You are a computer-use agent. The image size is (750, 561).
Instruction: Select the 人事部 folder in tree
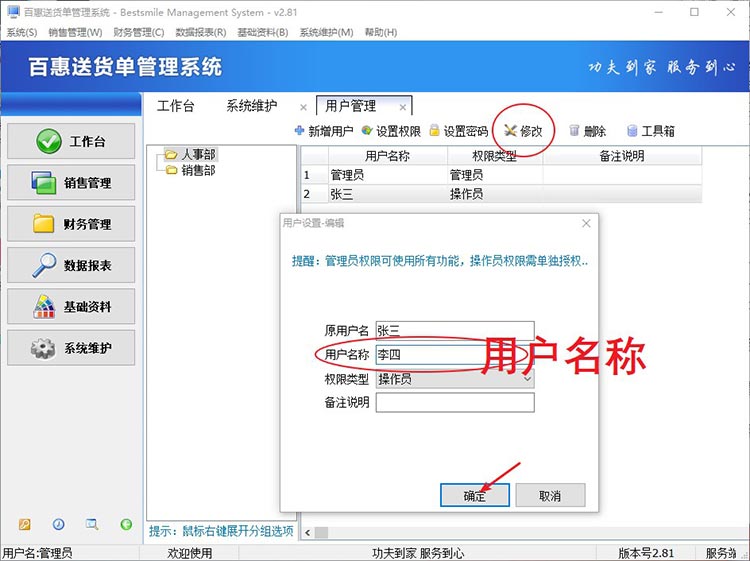point(191,154)
